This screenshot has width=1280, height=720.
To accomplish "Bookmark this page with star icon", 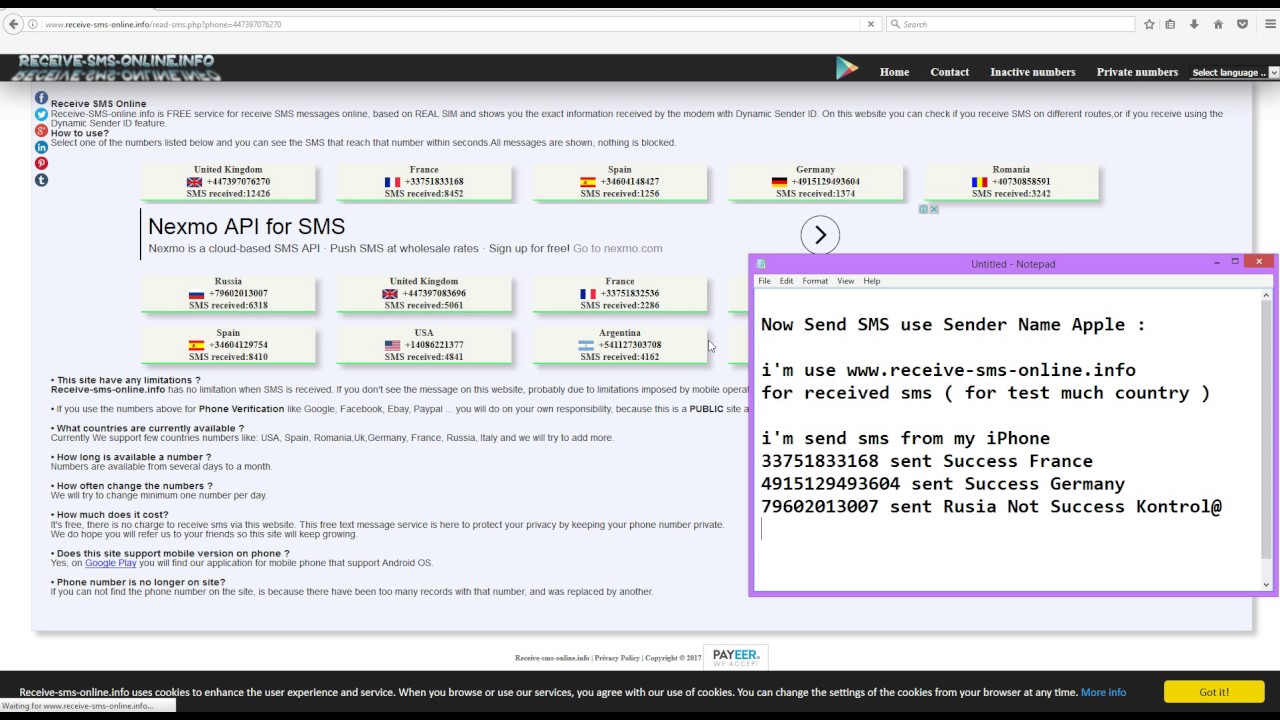I will [x=1149, y=24].
